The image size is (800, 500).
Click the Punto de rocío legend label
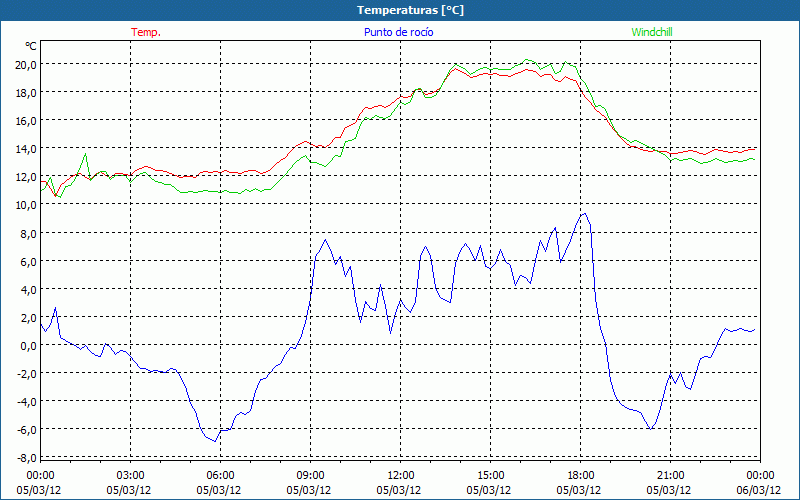(398, 32)
